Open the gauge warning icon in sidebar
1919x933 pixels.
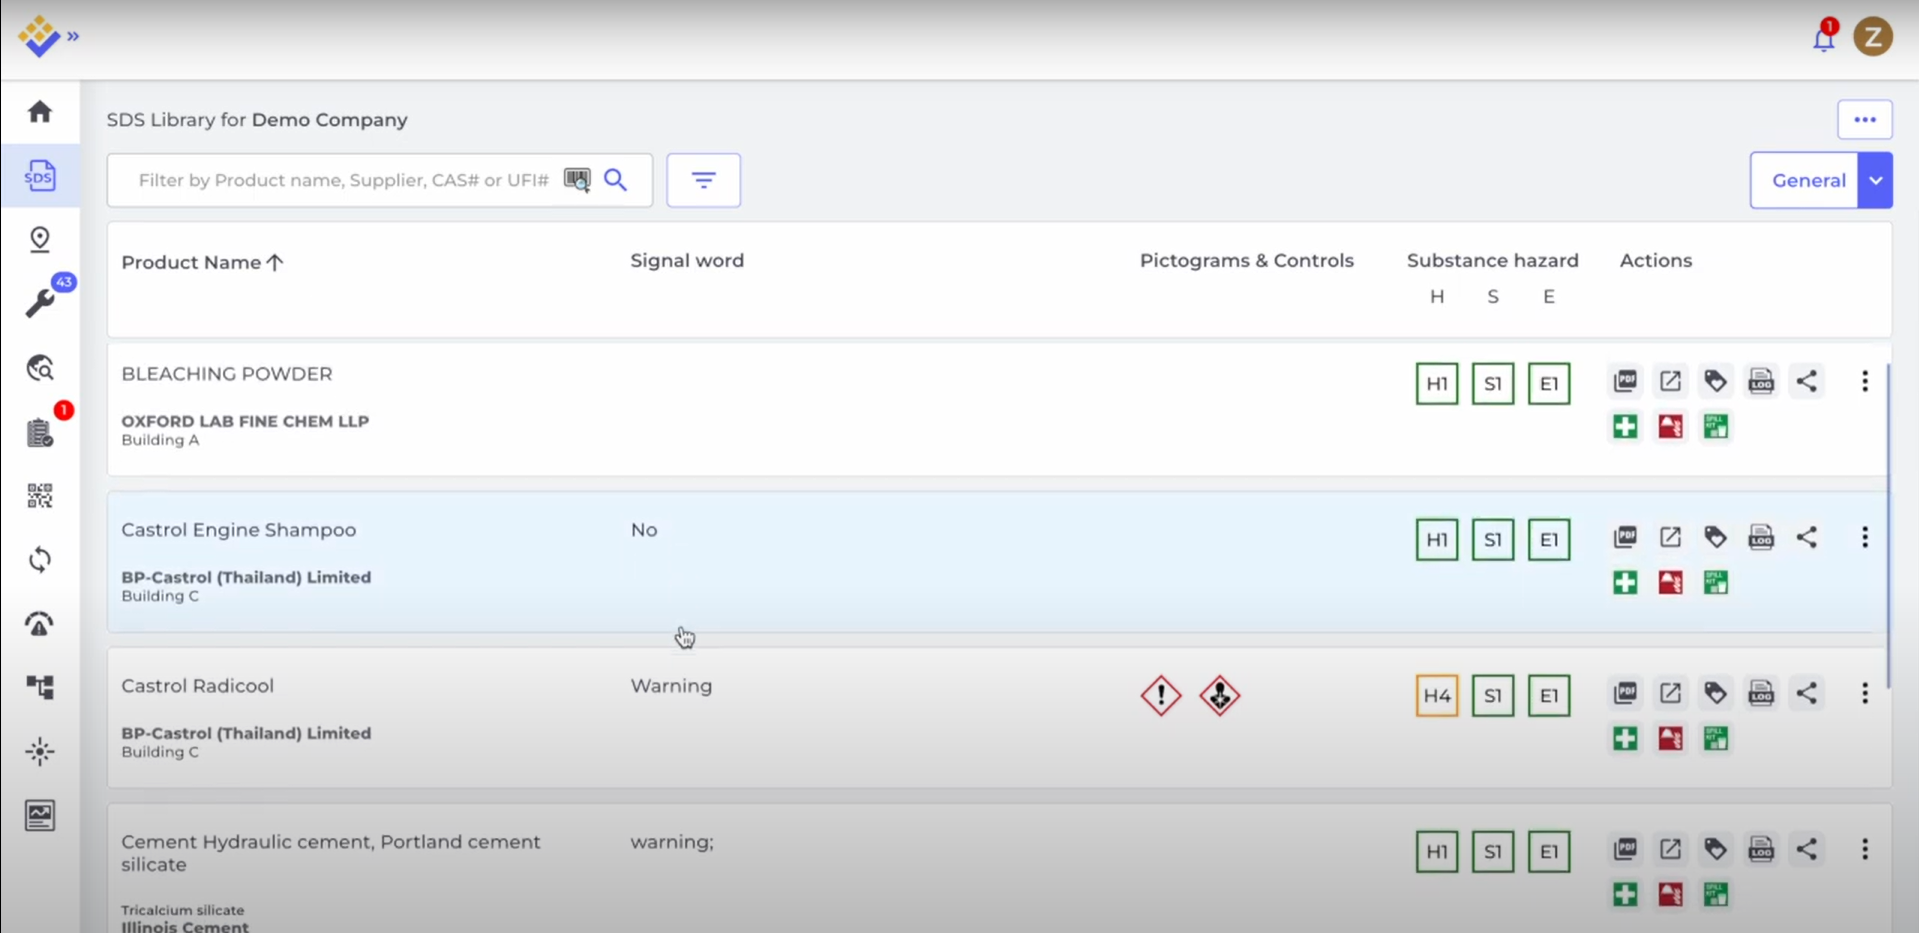click(x=40, y=624)
